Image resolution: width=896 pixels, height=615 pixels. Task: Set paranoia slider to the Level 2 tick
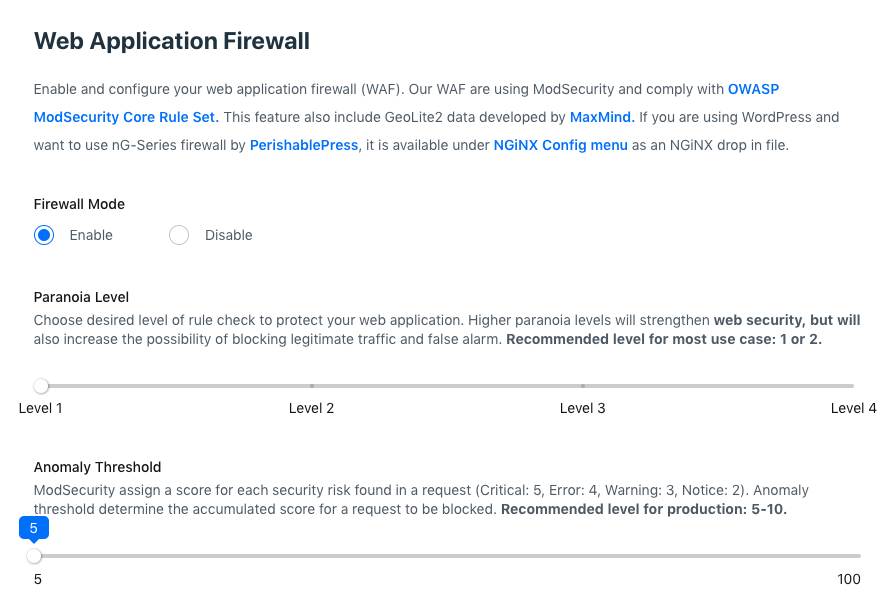tap(312, 386)
